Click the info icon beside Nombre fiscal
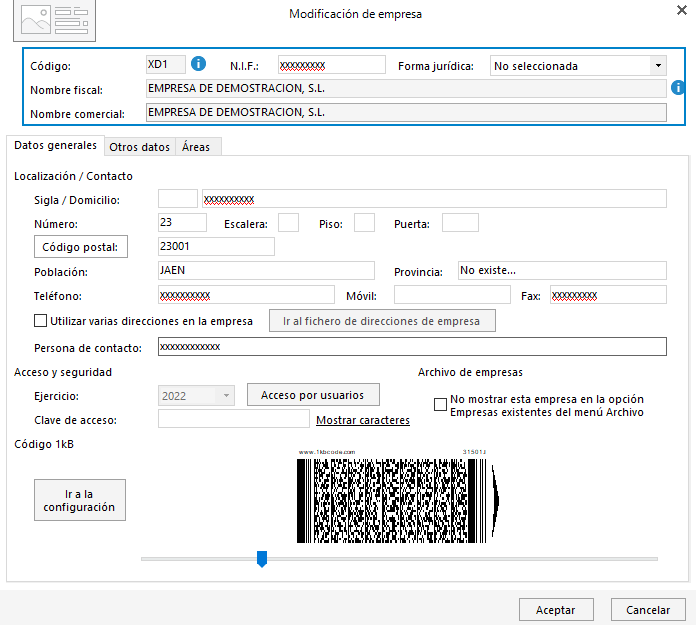The height and width of the screenshot is (625, 696). coord(677,88)
